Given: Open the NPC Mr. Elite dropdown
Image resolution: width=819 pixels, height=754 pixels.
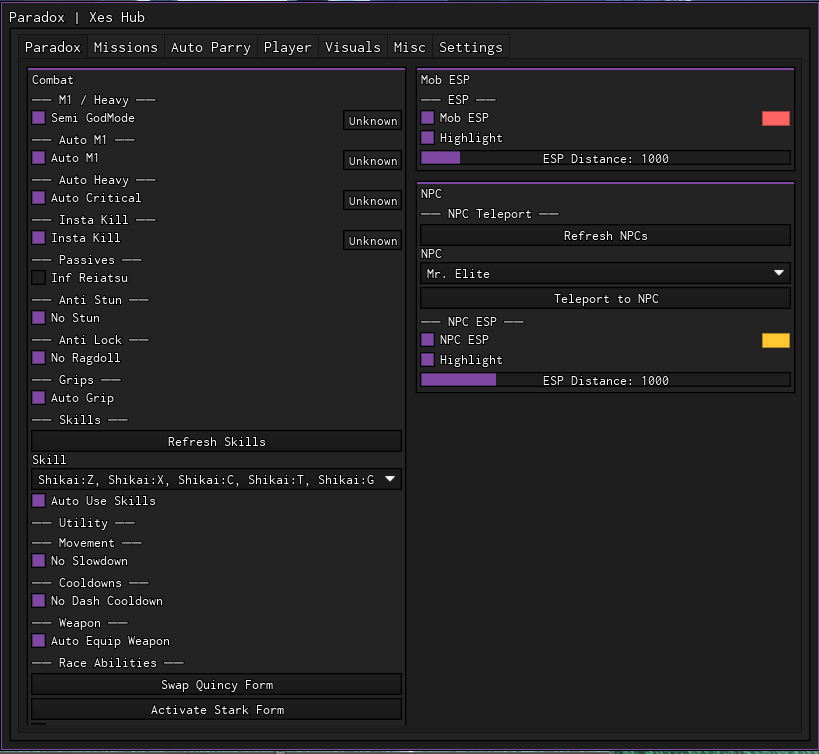Looking at the screenshot, I should (605, 273).
